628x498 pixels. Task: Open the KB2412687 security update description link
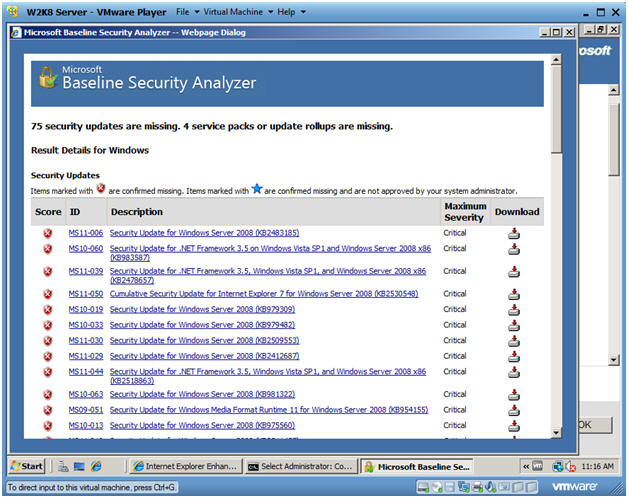pyautogui.click(x=204, y=356)
